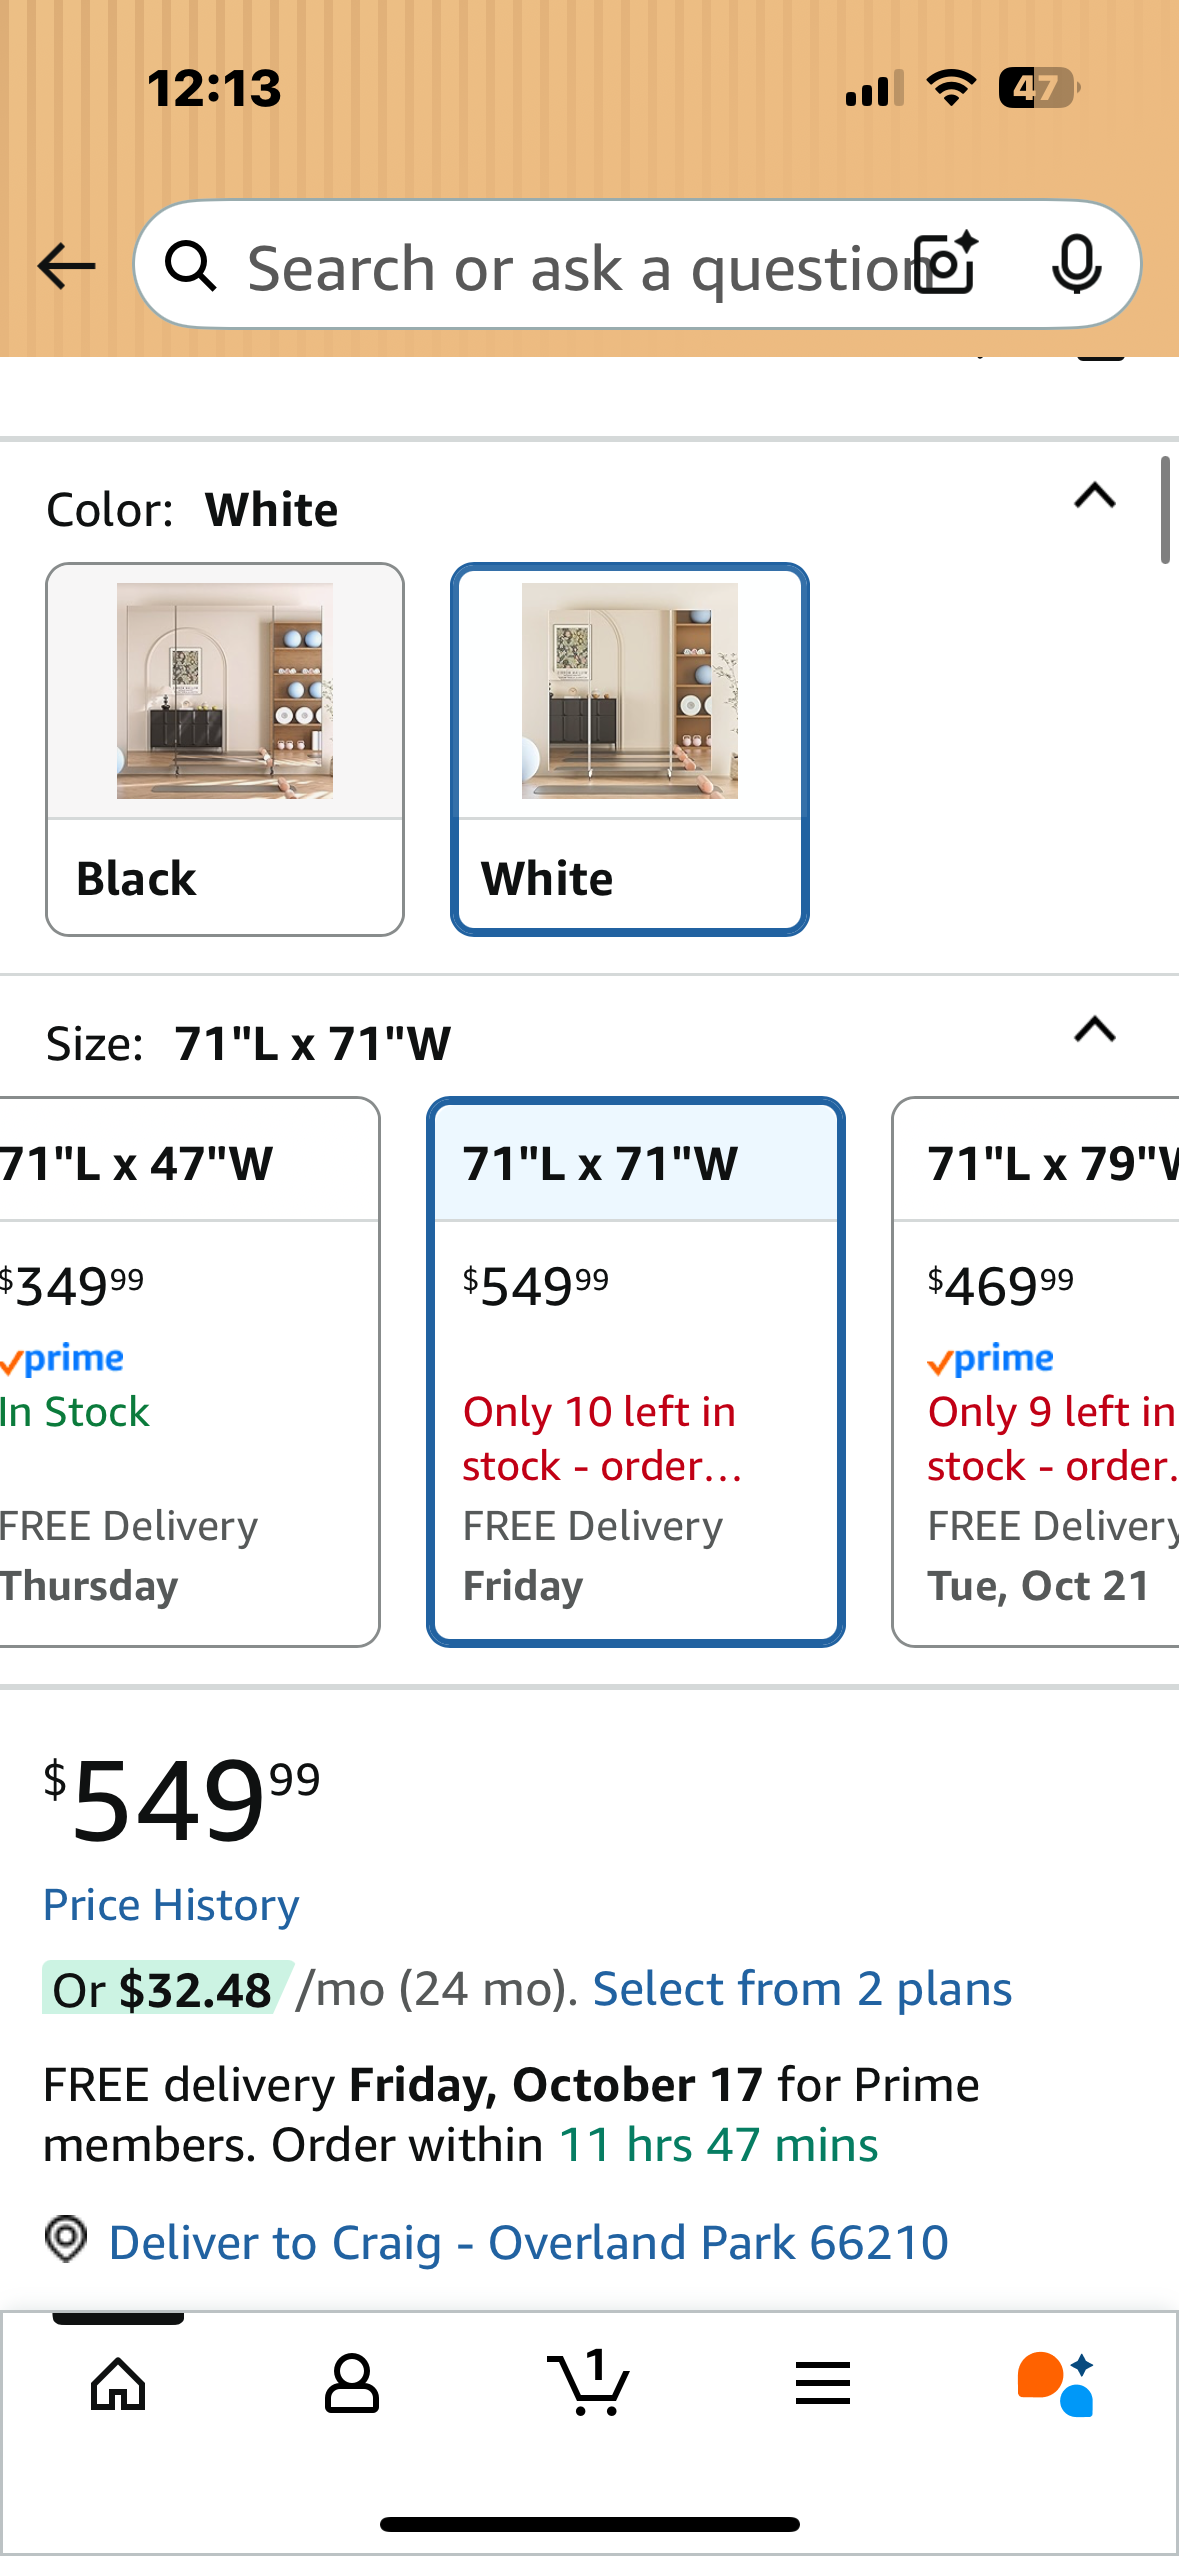Open the hamburger menu icon

(823, 2384)
